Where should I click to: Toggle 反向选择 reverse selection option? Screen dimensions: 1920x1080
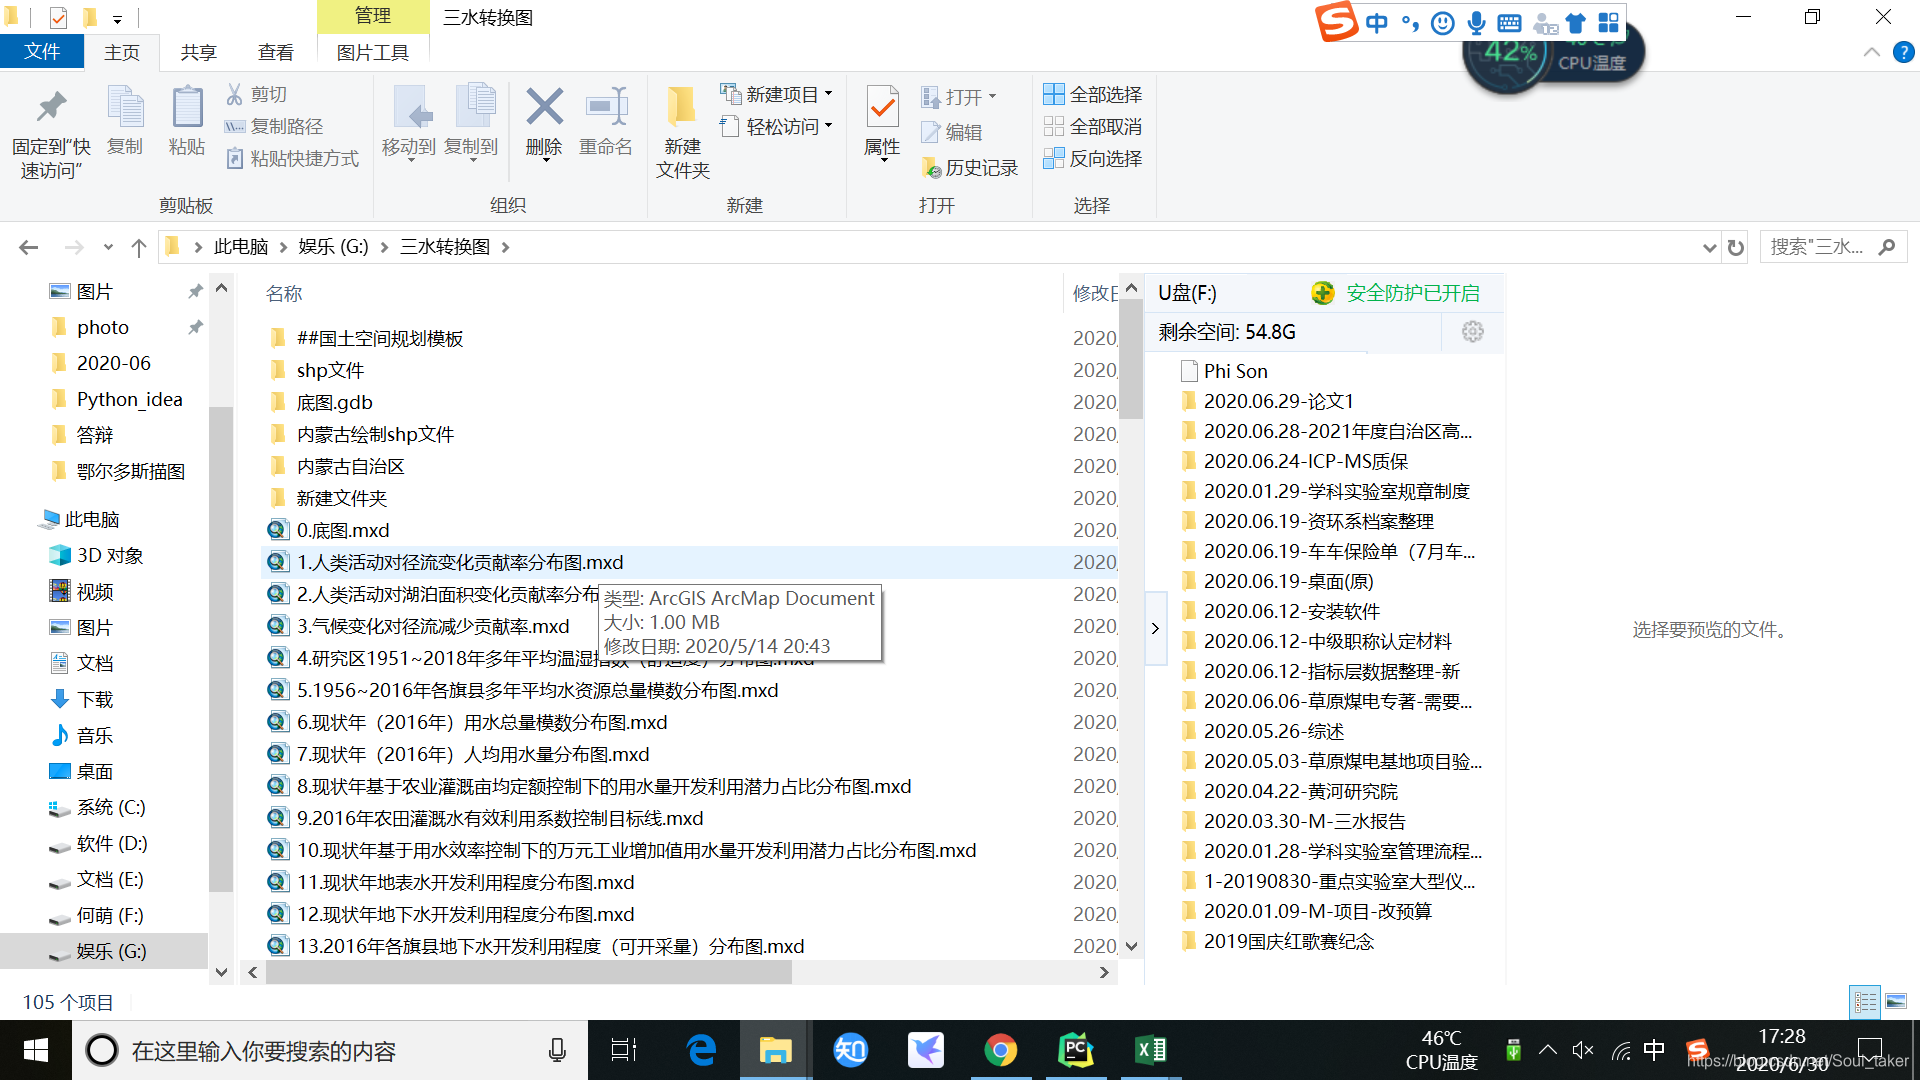(1095, 157)
